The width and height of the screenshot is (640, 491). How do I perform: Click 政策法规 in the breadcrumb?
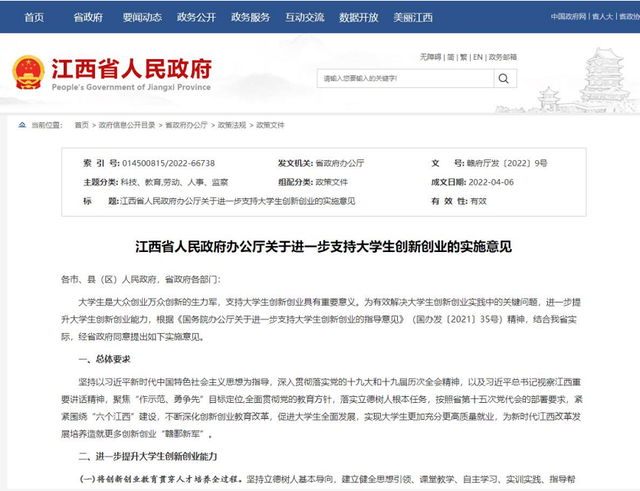click(231, 125)
